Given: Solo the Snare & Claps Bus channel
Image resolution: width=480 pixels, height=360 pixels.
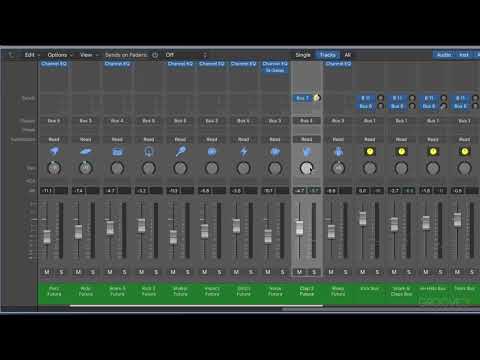Looking at the screenshot, I should click(x=409, y=272).
